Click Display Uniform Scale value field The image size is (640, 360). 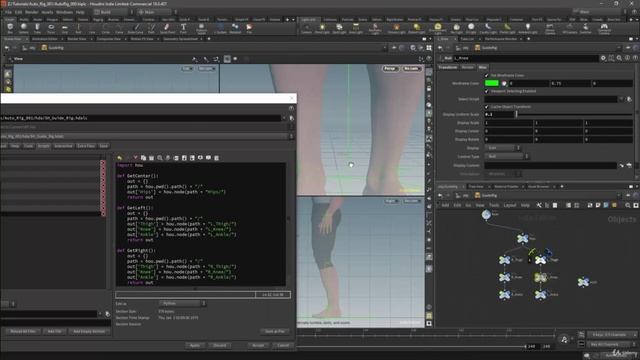coord(499,115)
